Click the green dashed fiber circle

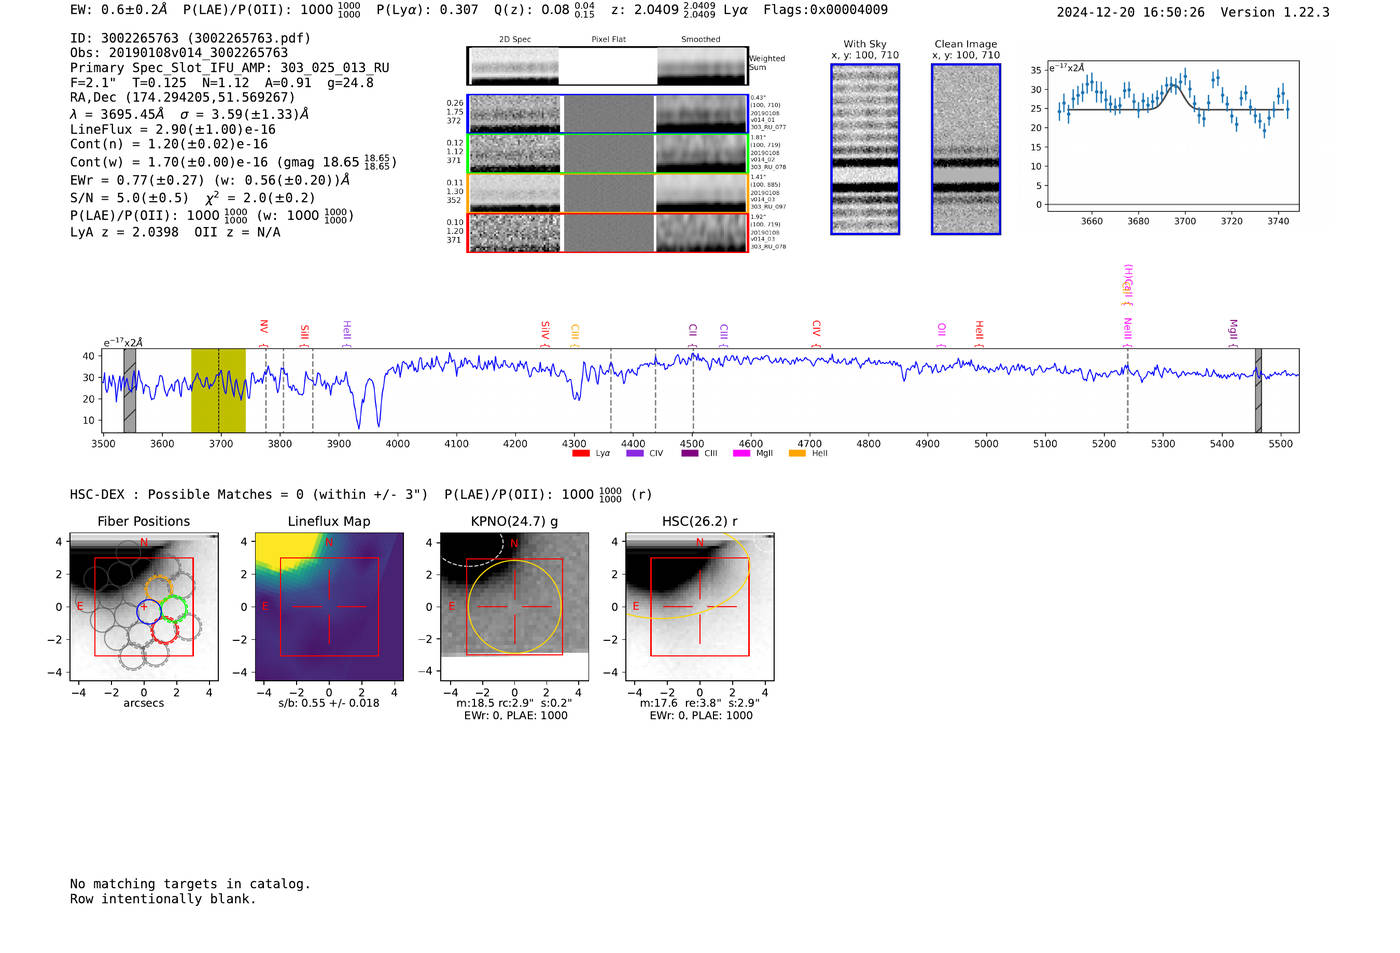(174, 608)
